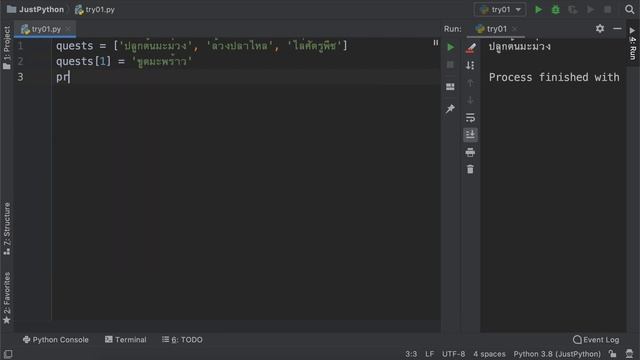The width and height of the screenshot is (640, 360).
Task: Open the Event Log
Action: pyautogui.click(x=596, y=340)
